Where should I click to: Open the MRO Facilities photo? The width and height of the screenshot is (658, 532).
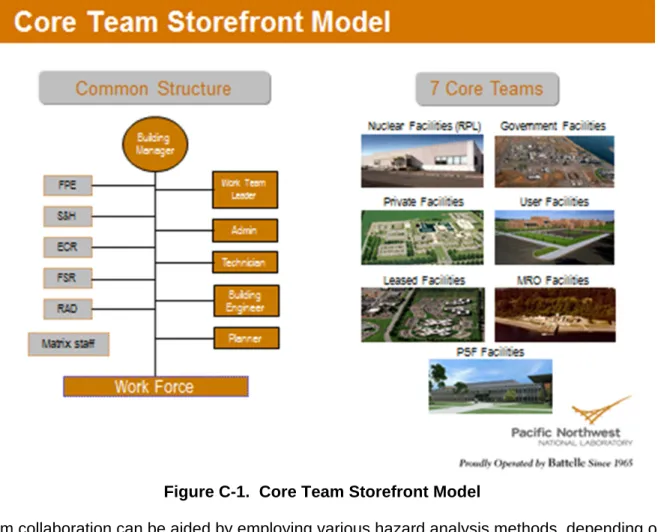coord(555,315)
